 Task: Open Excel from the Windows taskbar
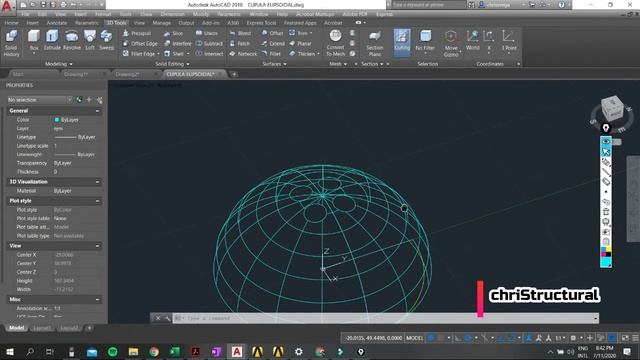[175, 351]
